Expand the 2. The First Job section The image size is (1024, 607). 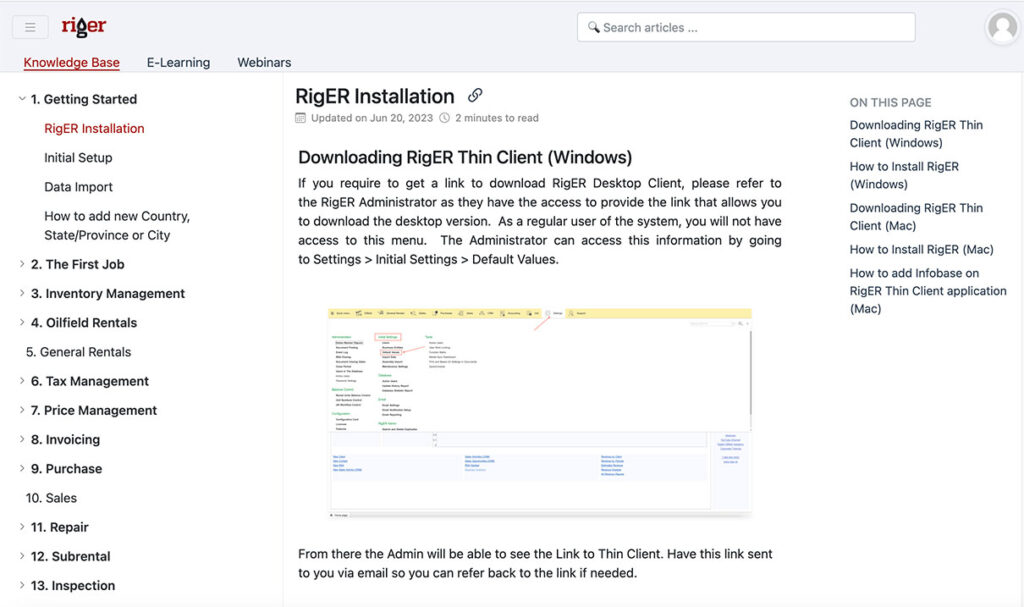click(x=22, y=264)
